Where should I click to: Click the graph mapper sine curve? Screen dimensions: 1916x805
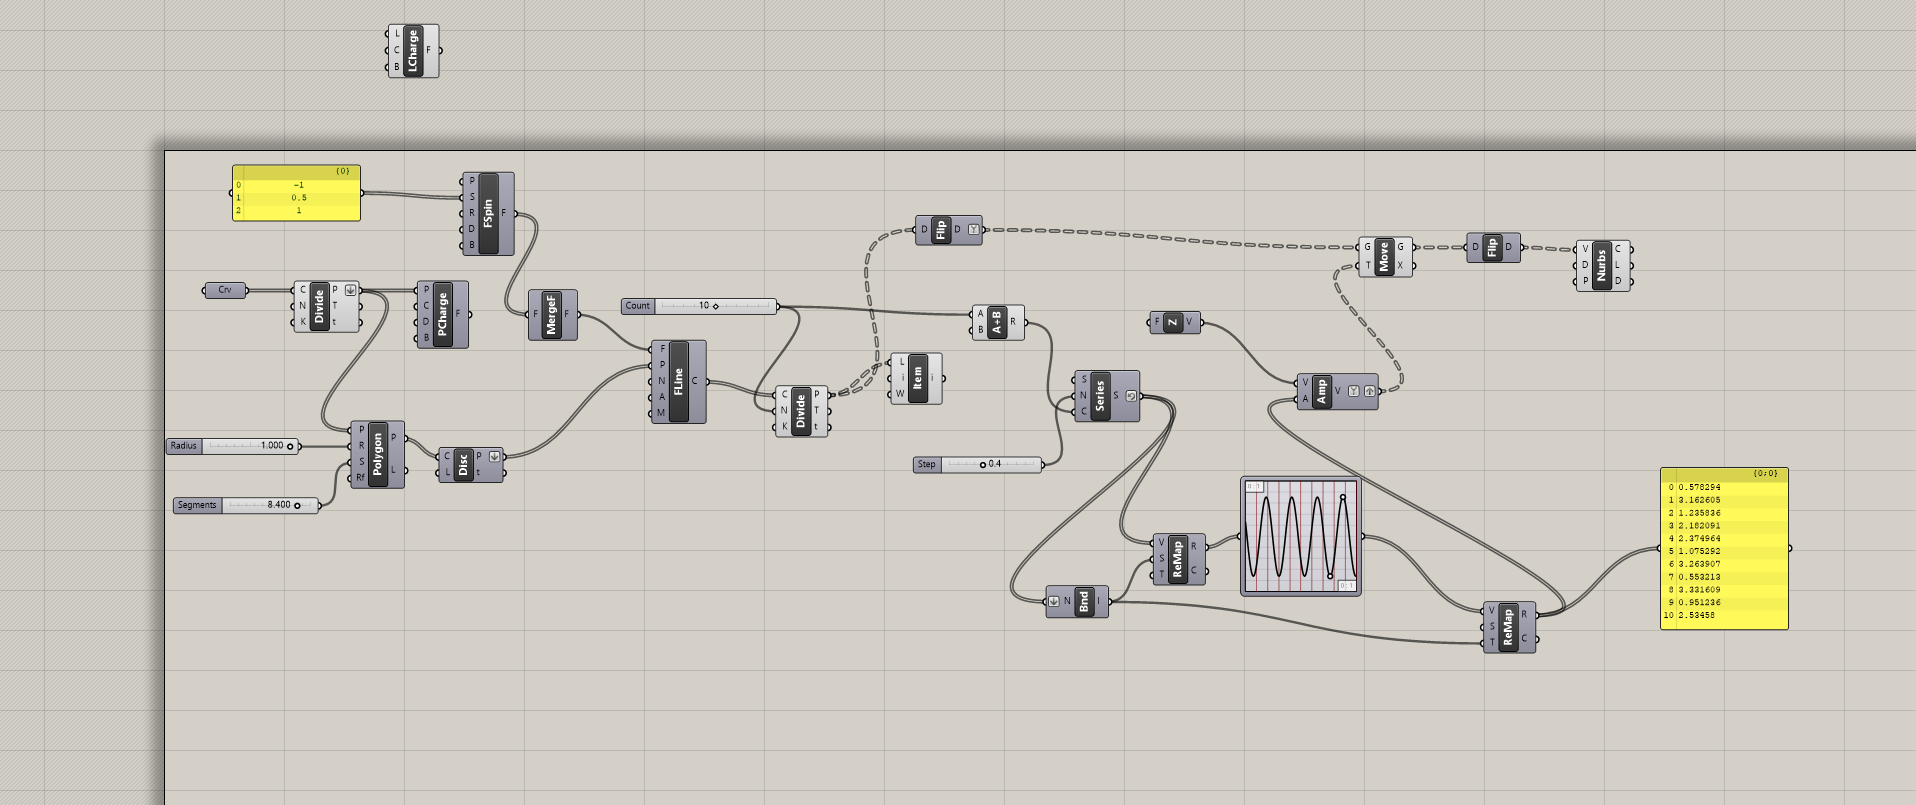[1300, 537]
